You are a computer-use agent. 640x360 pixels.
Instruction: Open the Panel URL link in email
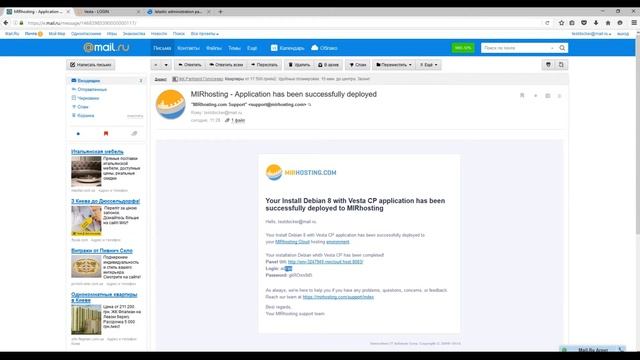[x=325, y=262]
